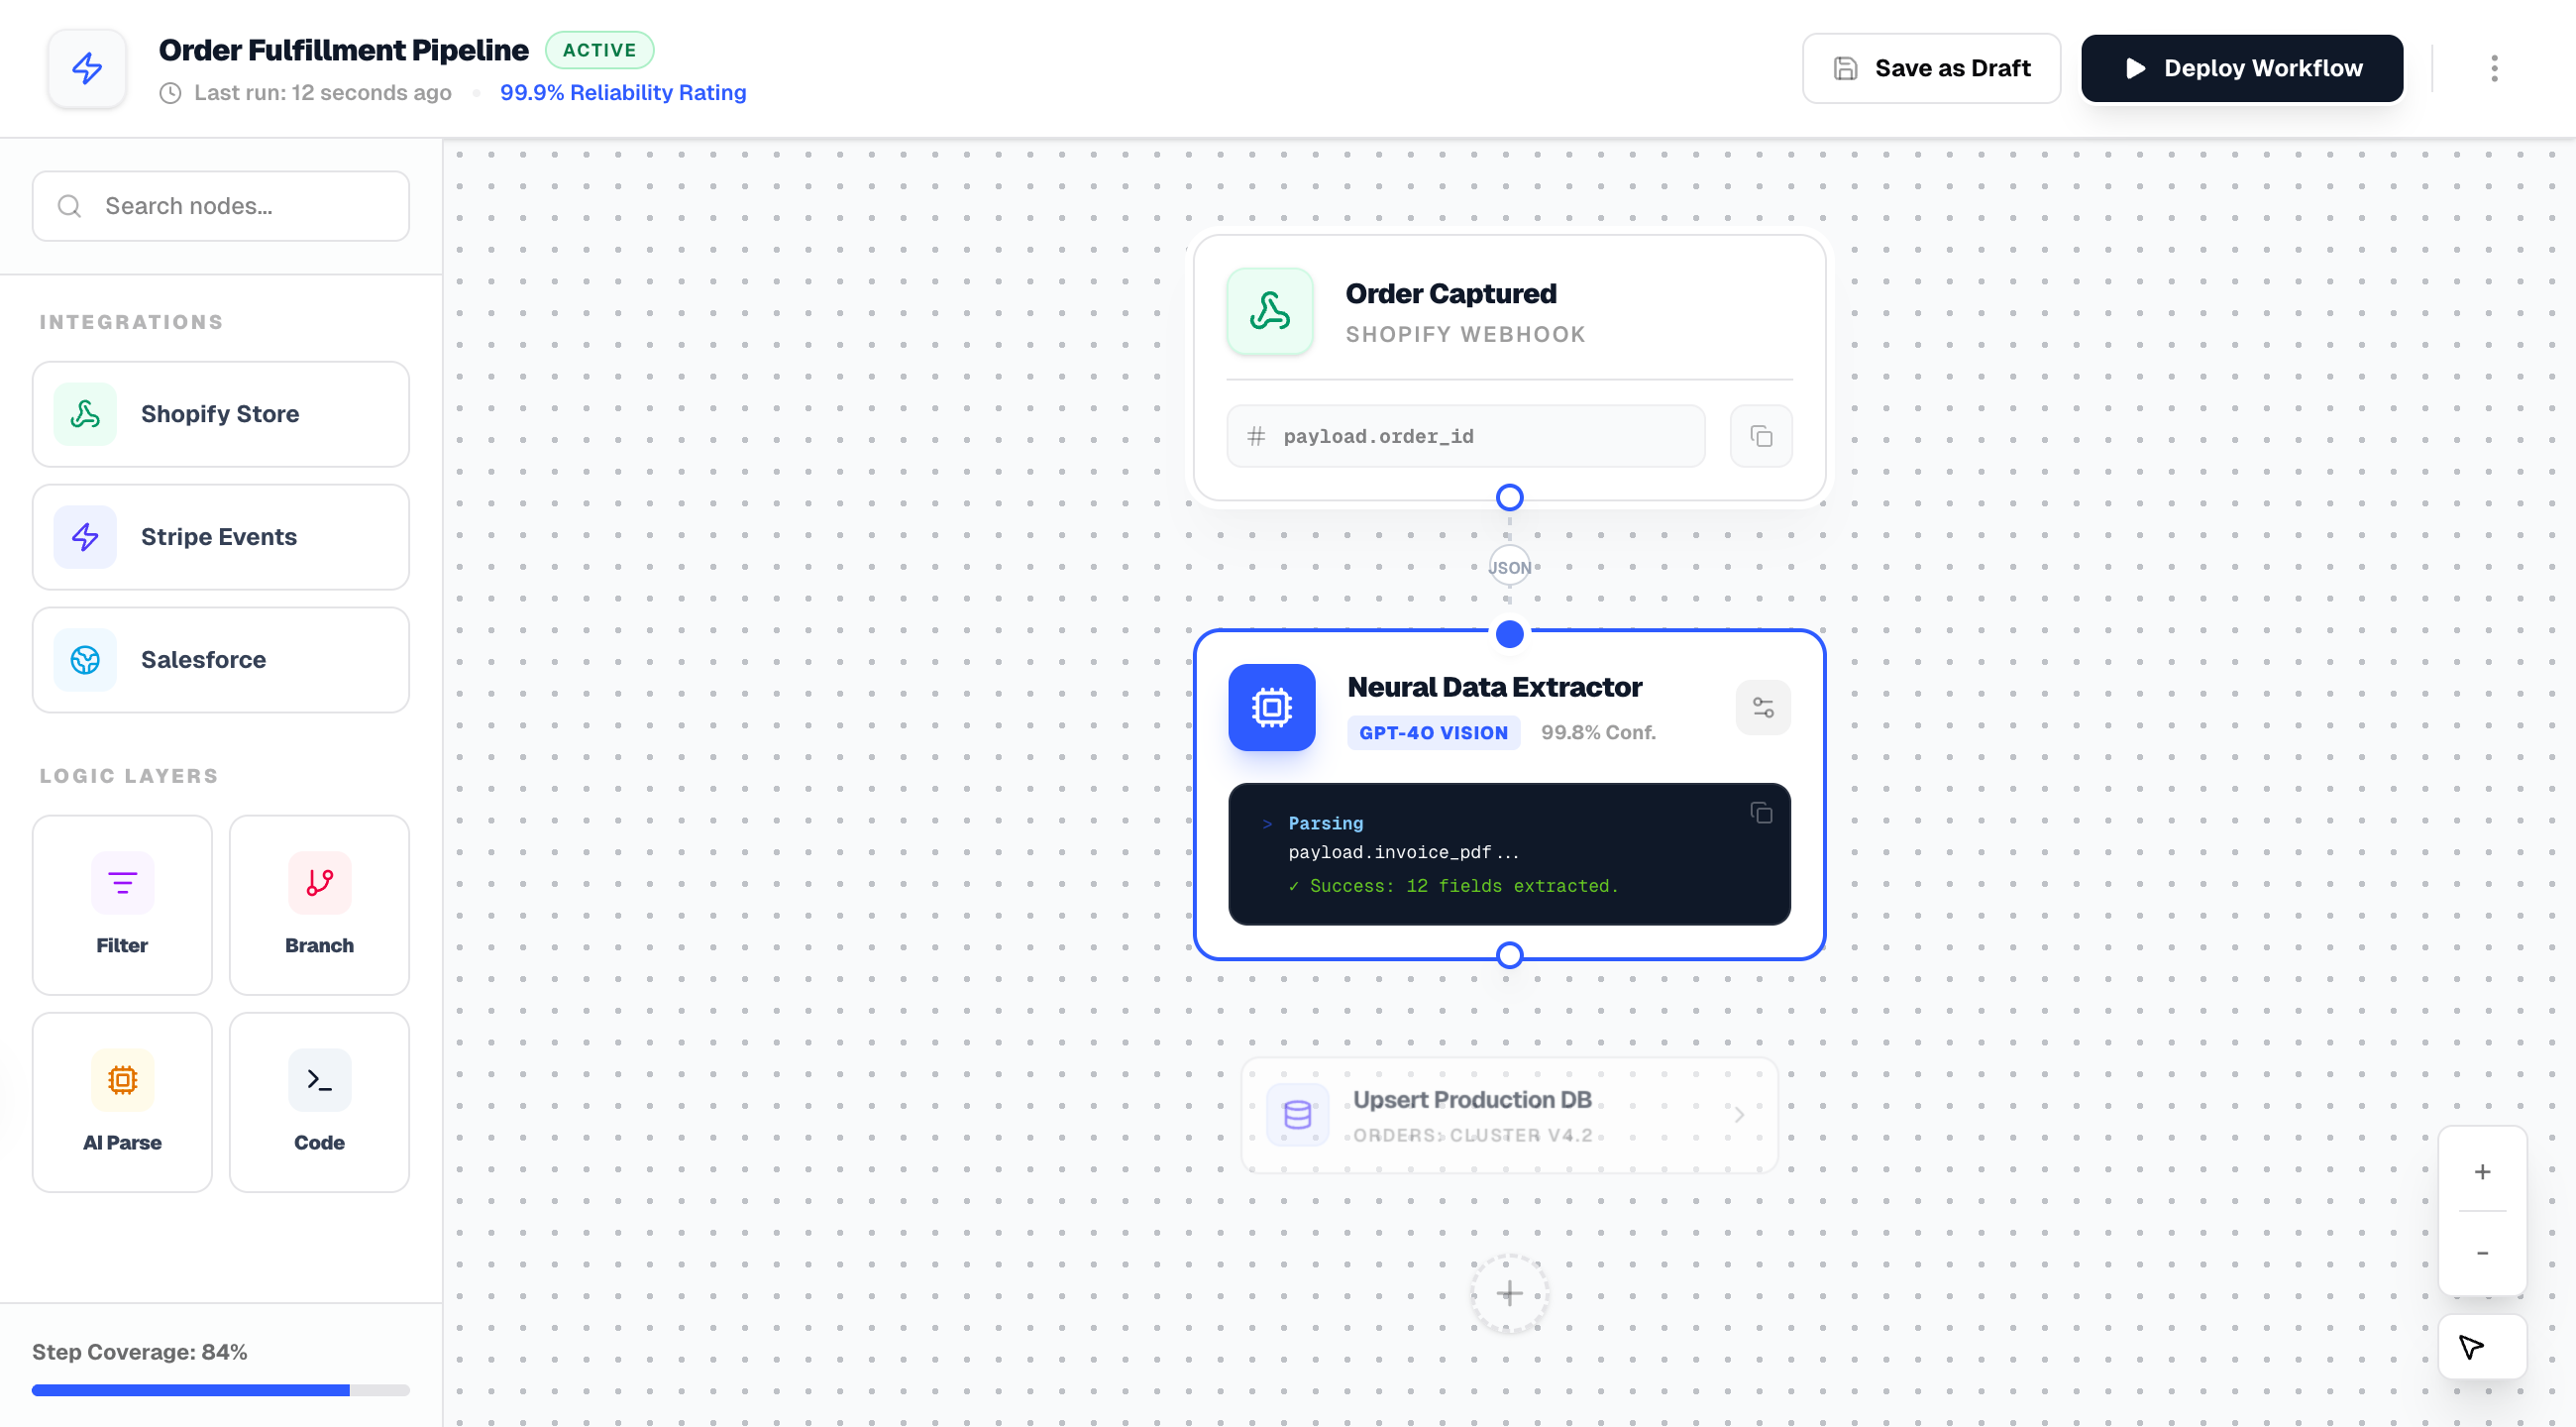Click the Neural Data Extractor settings sliders icon
The image size is (2576, 1427).
coord(1762,708)
